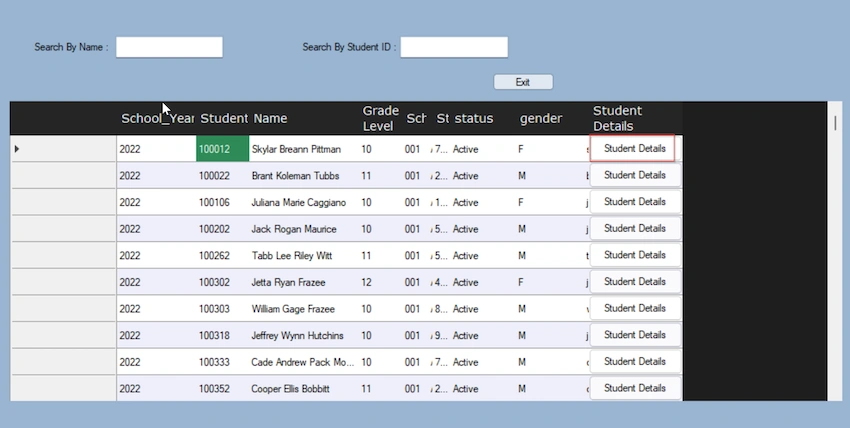Open Student Details for Brant Koleman Tubbs
This screenshot has height=428, width=850.
pos(635,175)
